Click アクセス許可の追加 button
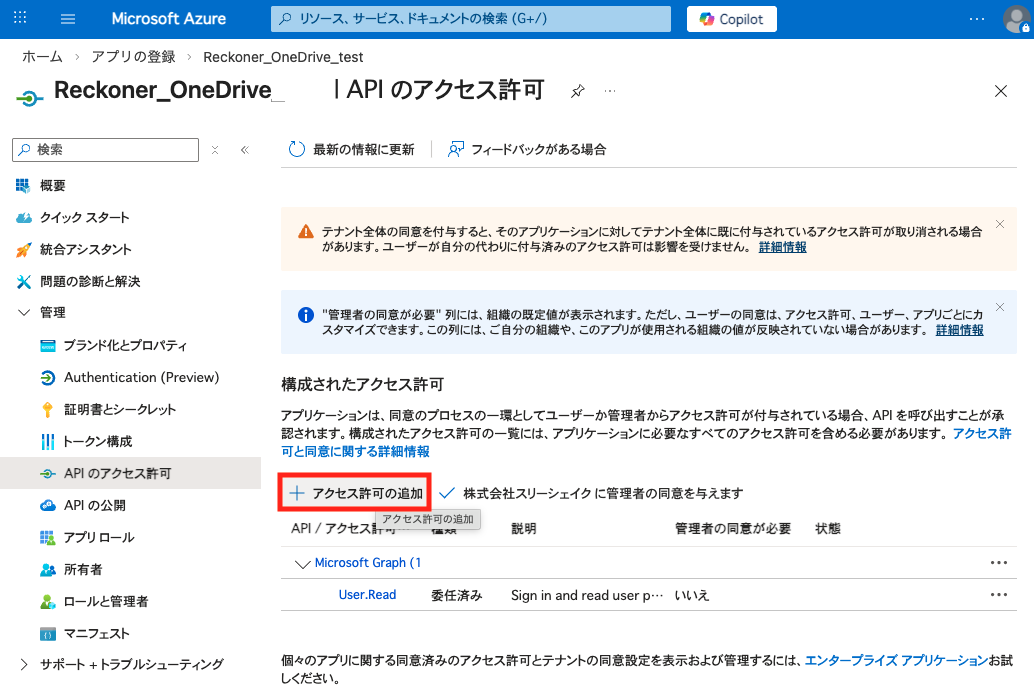Viewport: 1034px width, 700px height. point(355,493)
